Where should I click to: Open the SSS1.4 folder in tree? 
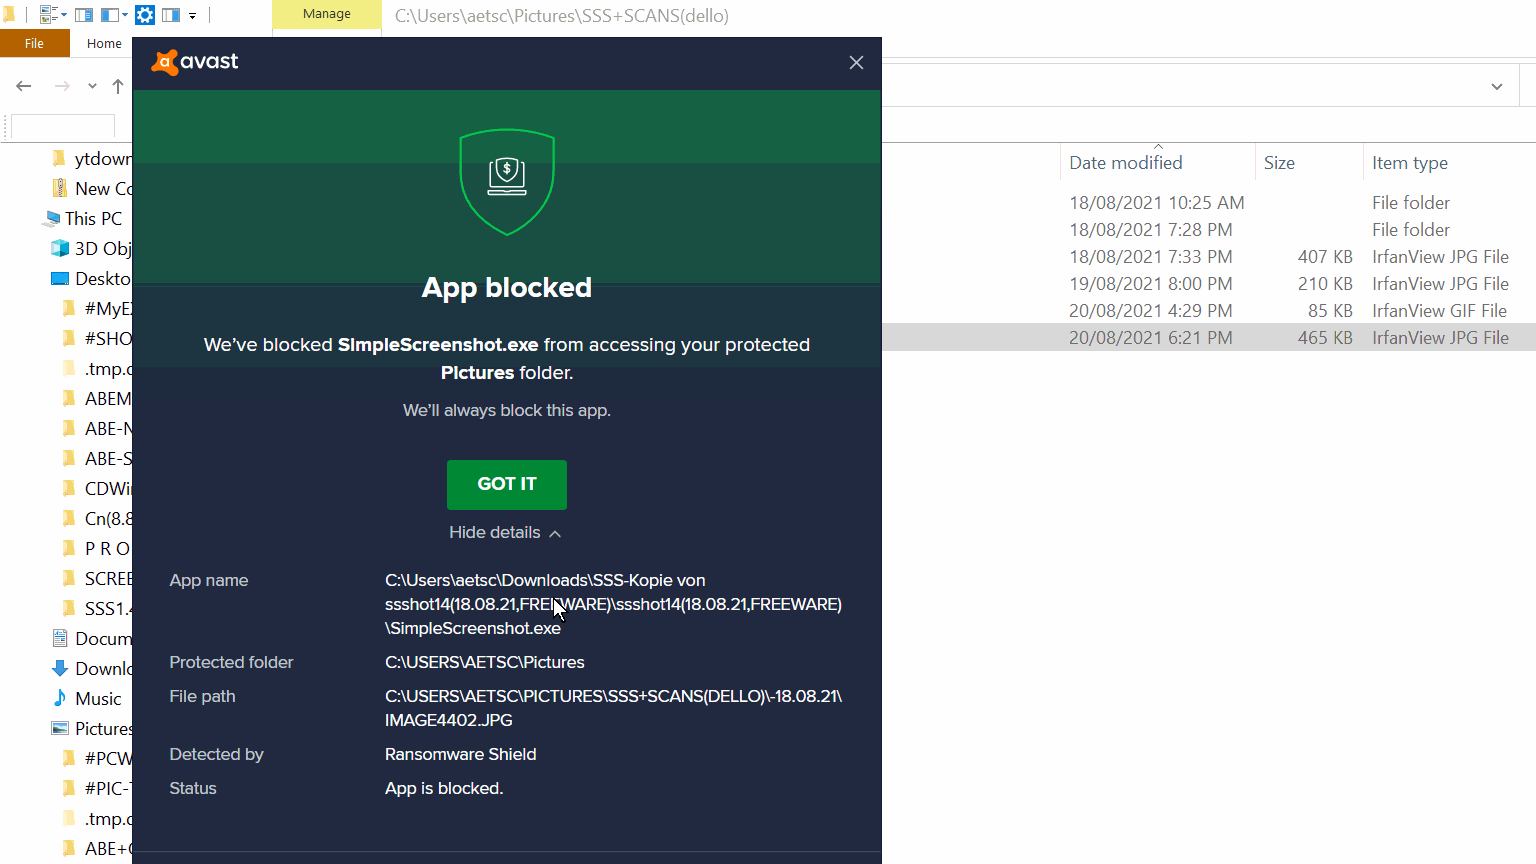(96, 609)
